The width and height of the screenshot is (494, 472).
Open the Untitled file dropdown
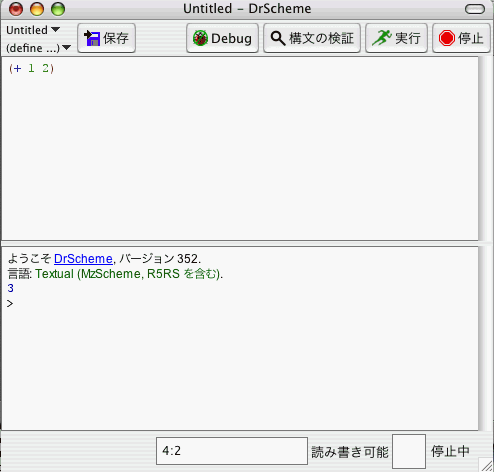[x=33, y=30]
